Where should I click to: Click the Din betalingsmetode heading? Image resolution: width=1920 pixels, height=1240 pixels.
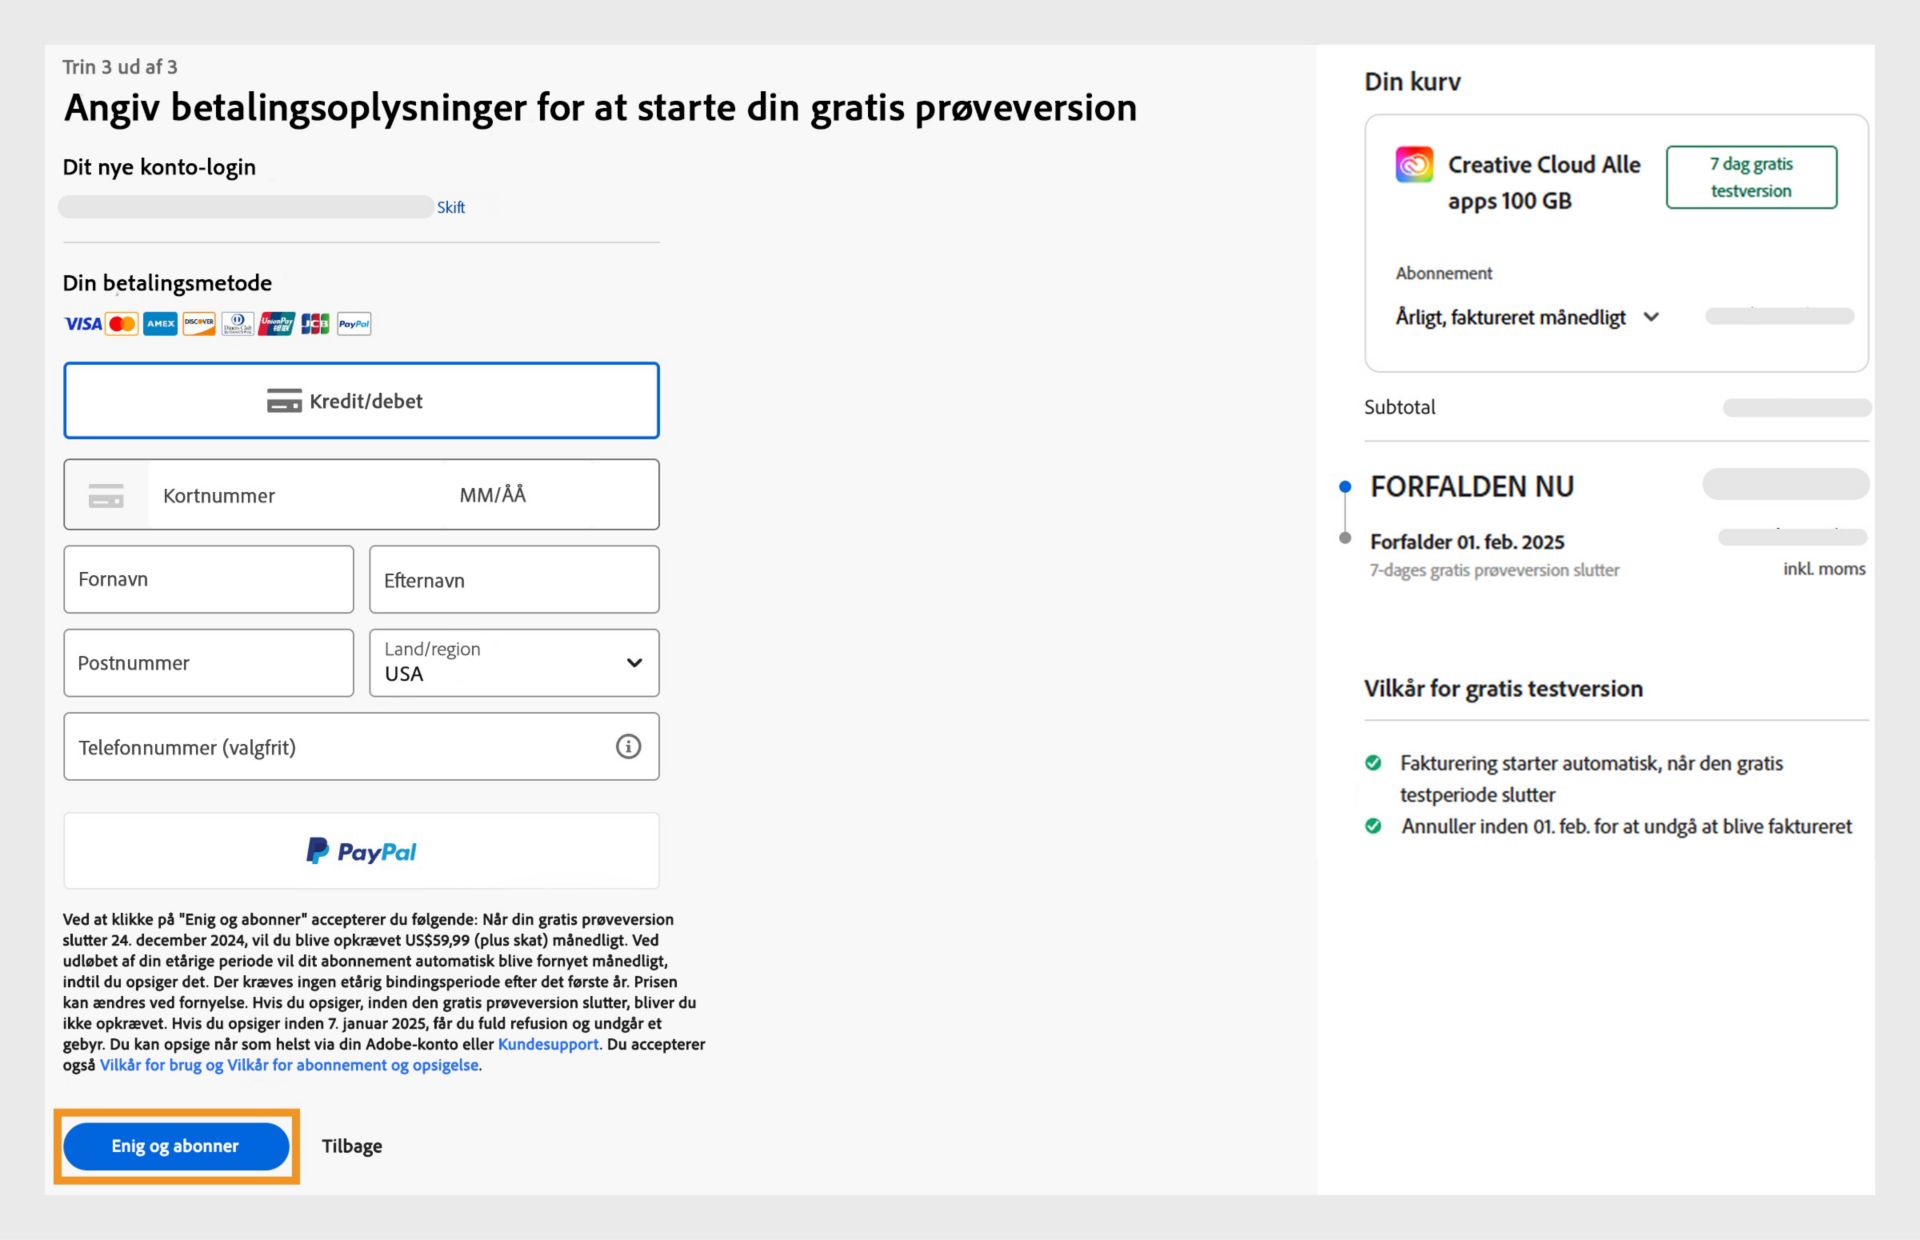coord(167,283)
